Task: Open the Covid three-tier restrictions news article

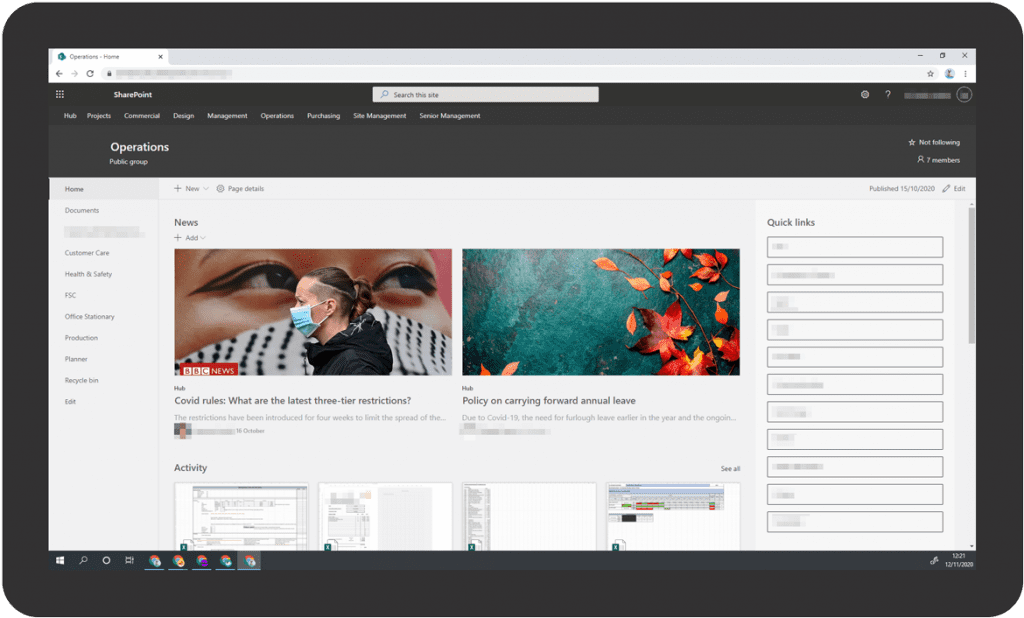Action: pos(295,400)
